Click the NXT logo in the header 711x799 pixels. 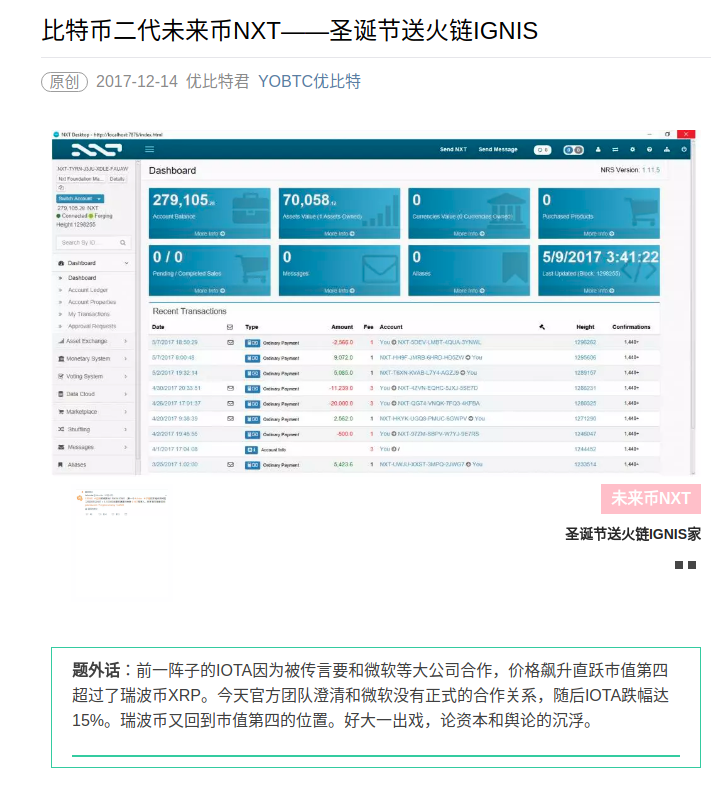click(96, 149)
